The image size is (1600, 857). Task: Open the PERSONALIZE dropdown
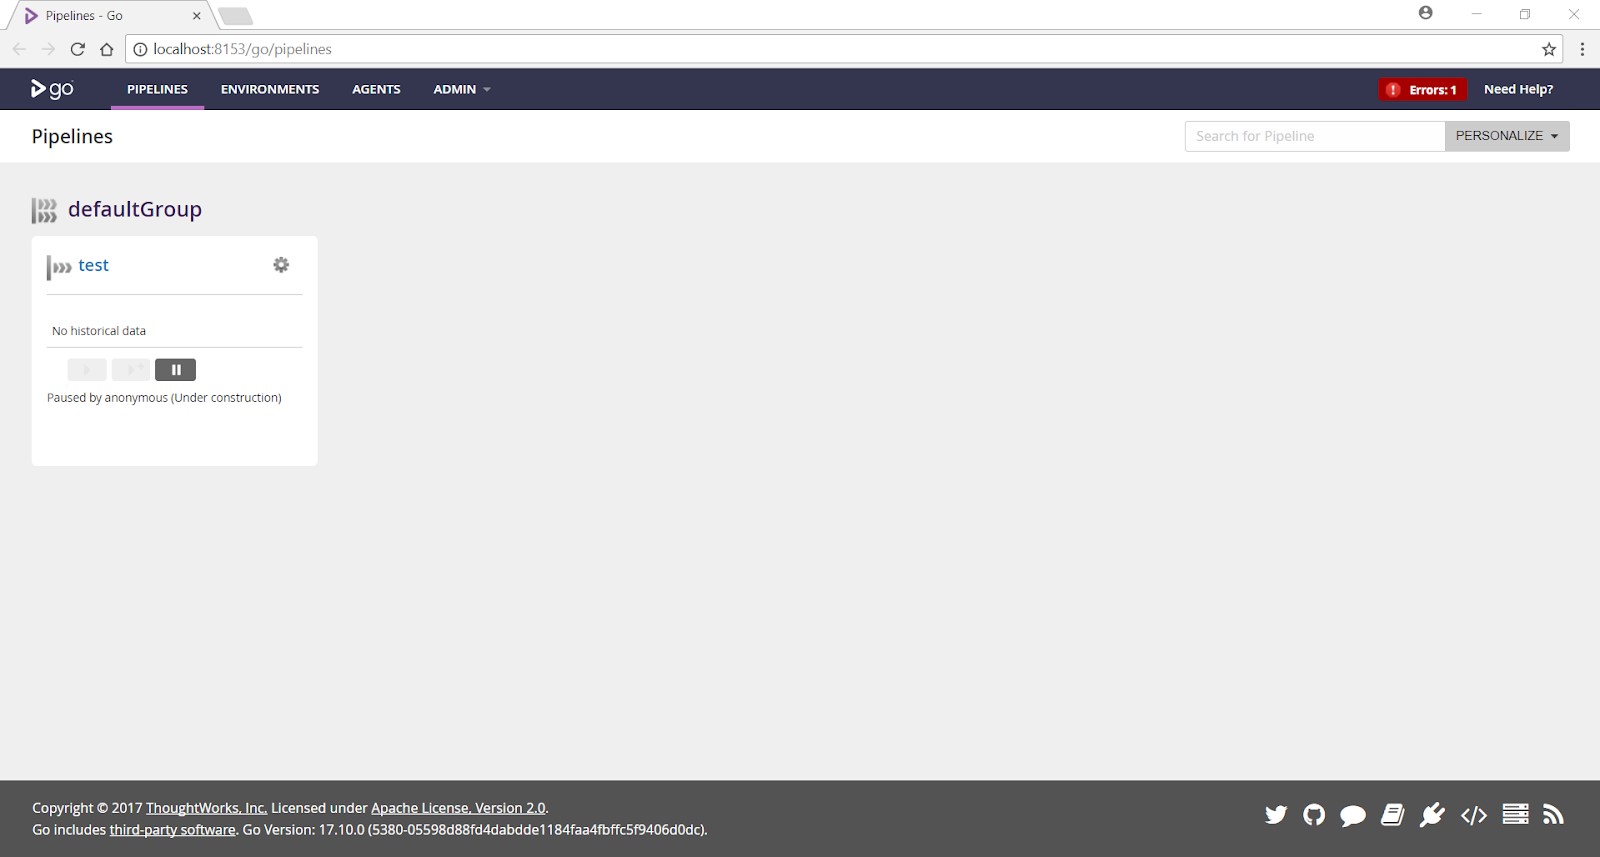[1506, 136]
